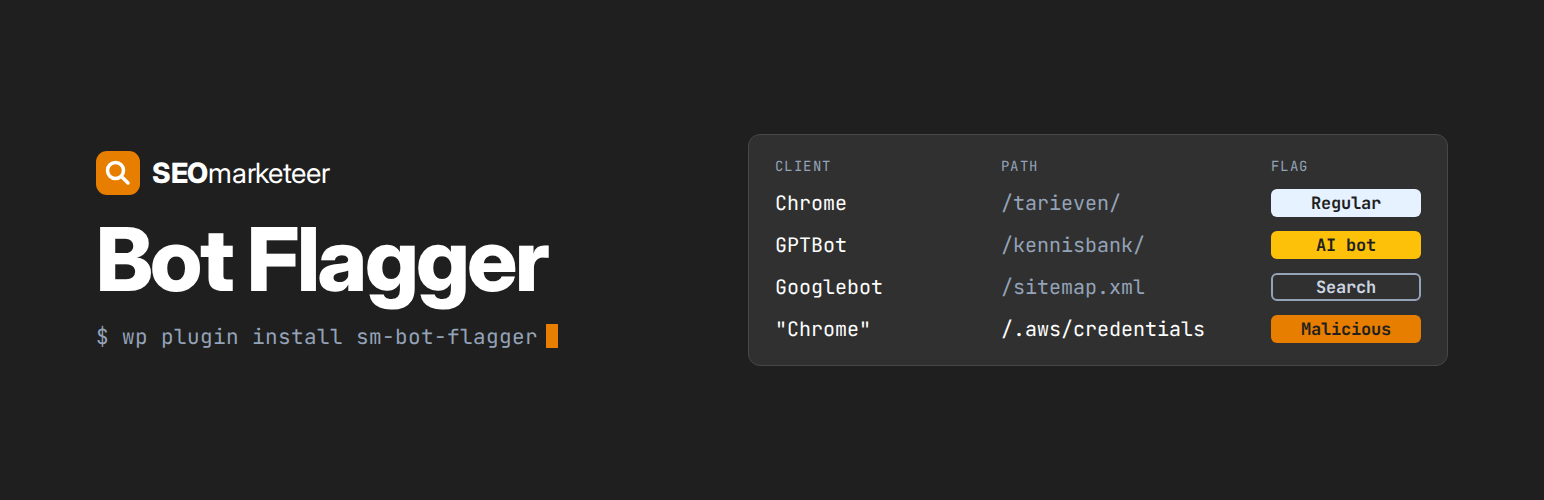This screenshot has height=500, width=1544.
Task: Click the orange magnifying glass logo icon
Action: (x=118, y=173)
